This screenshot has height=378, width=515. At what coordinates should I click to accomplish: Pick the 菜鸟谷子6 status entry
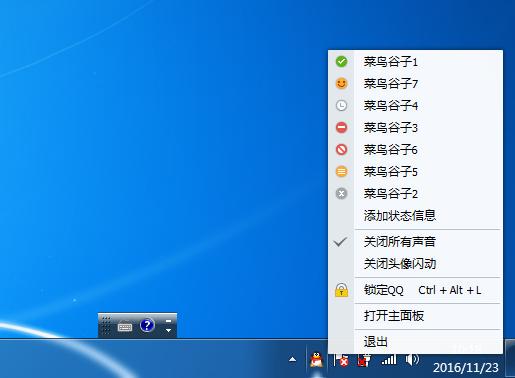pos(415,149)
